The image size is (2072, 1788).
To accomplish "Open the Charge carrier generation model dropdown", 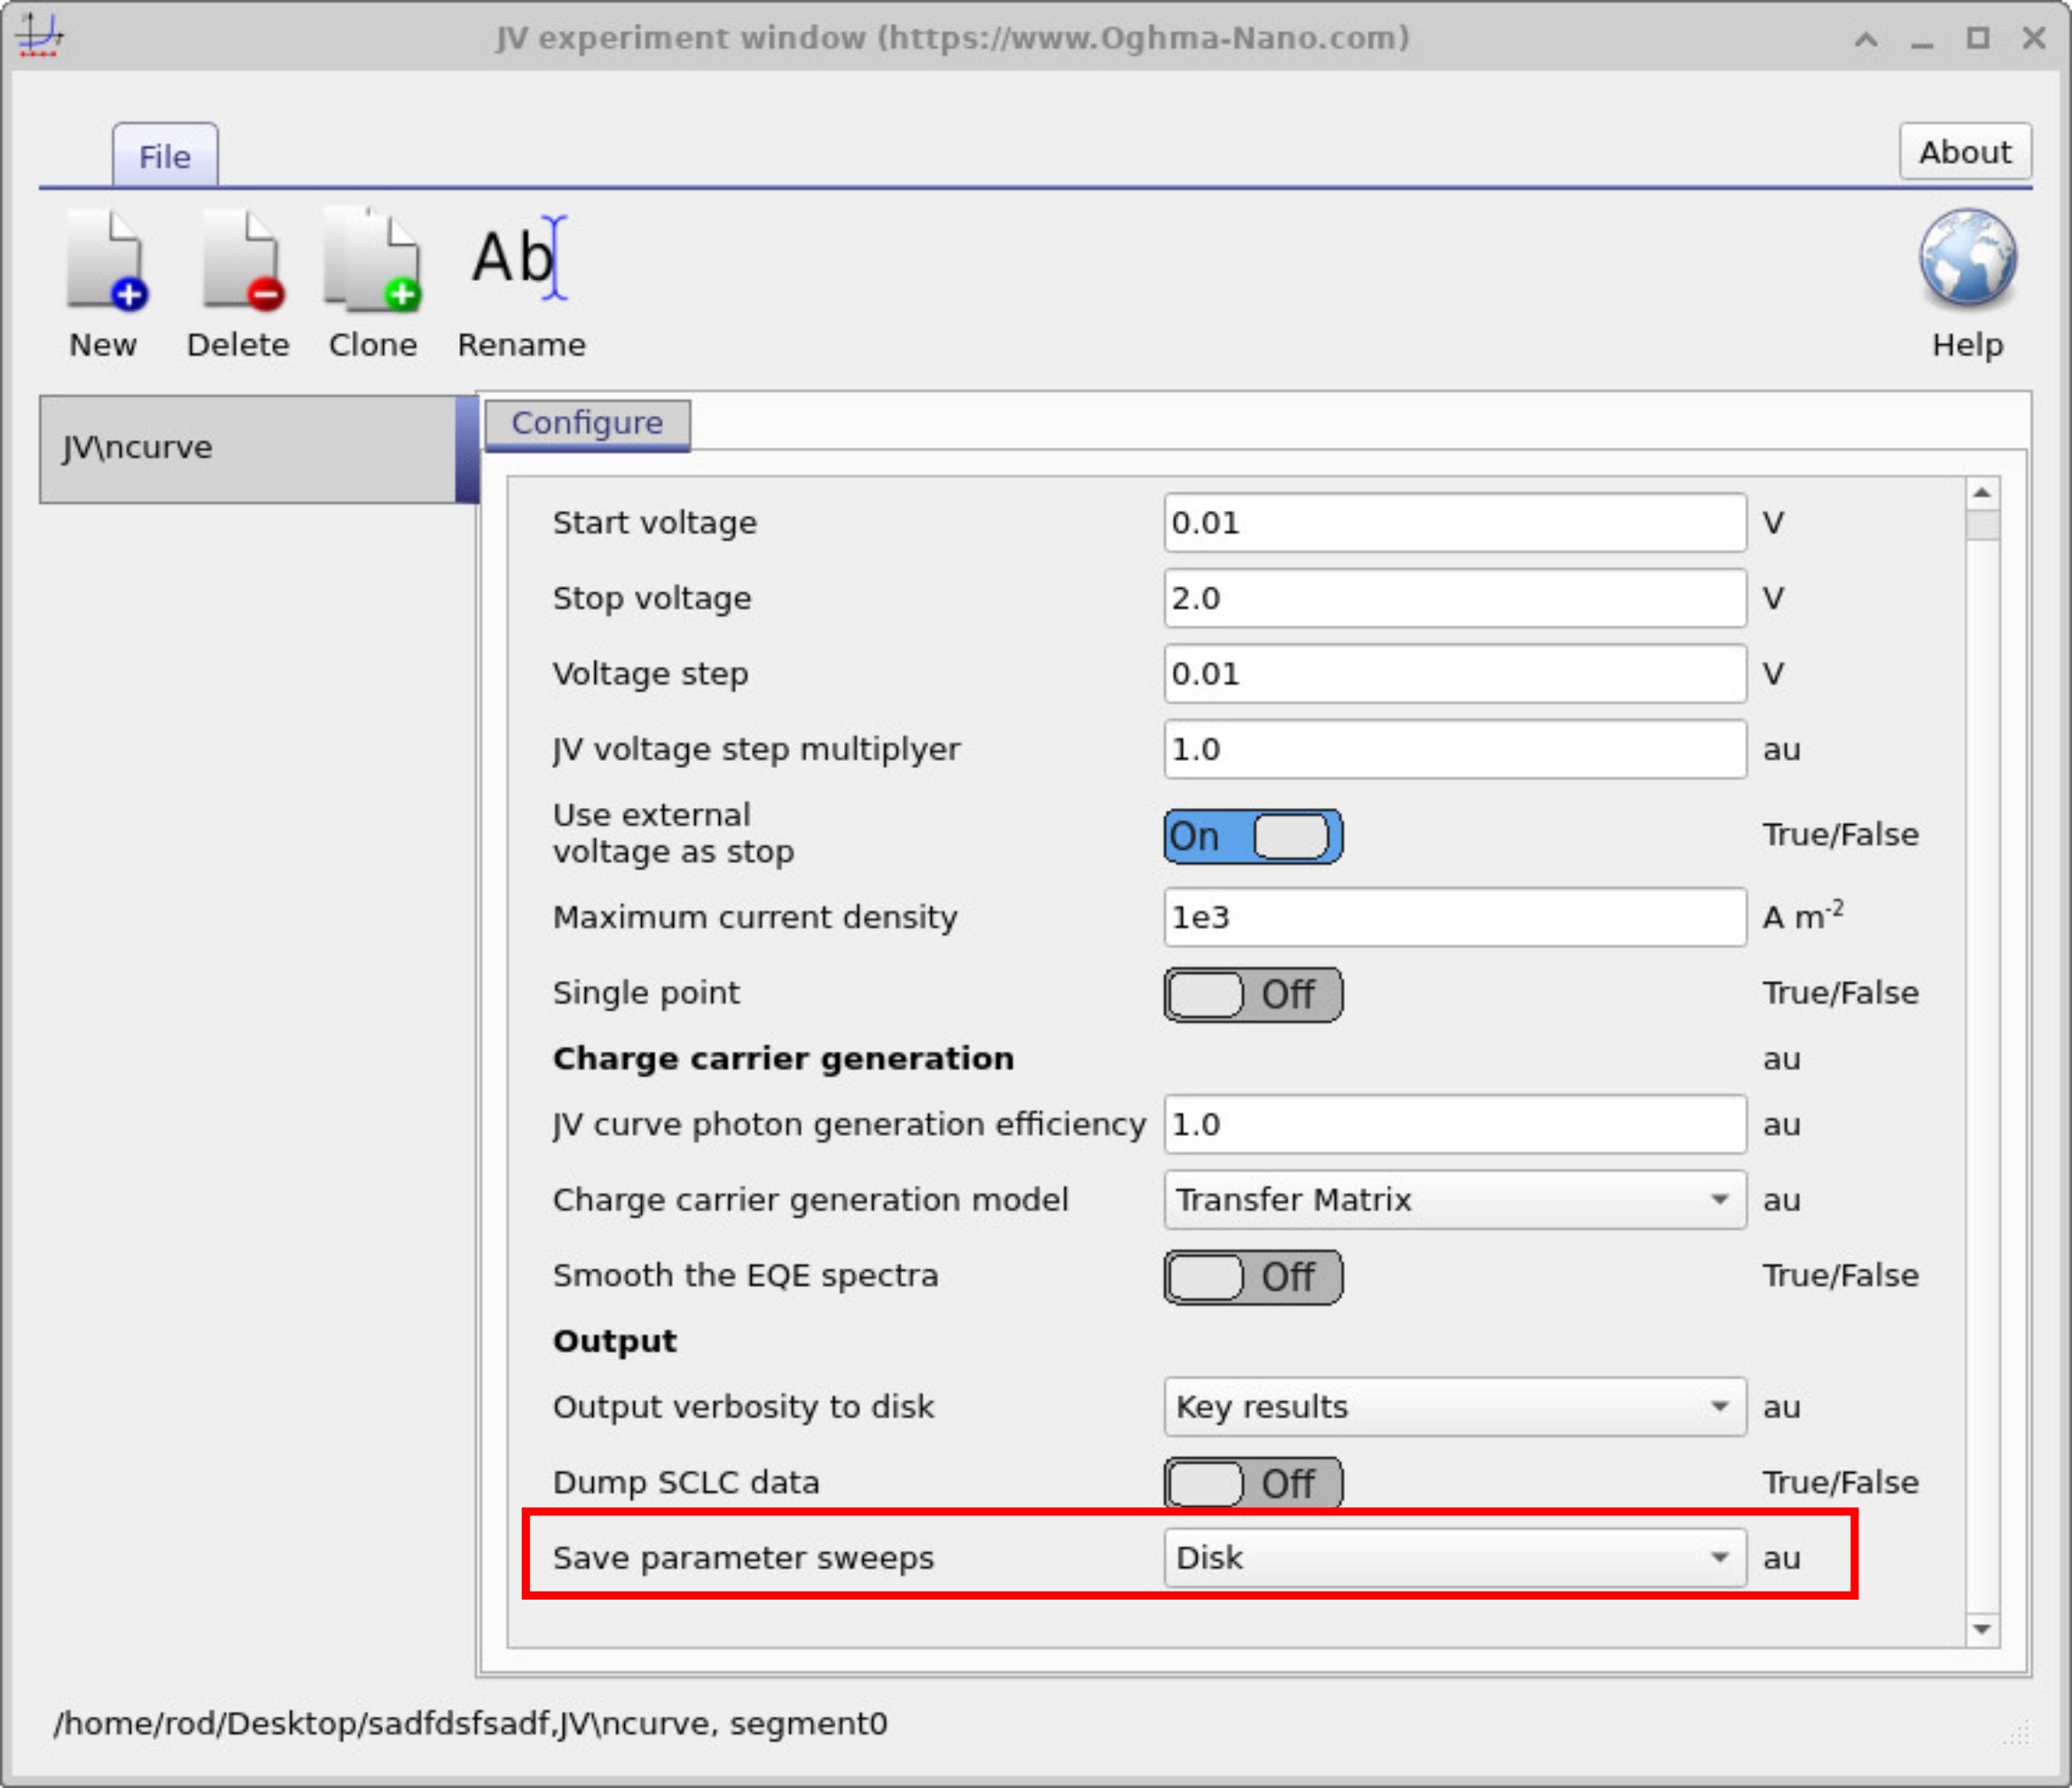I will (1452, 1200).
